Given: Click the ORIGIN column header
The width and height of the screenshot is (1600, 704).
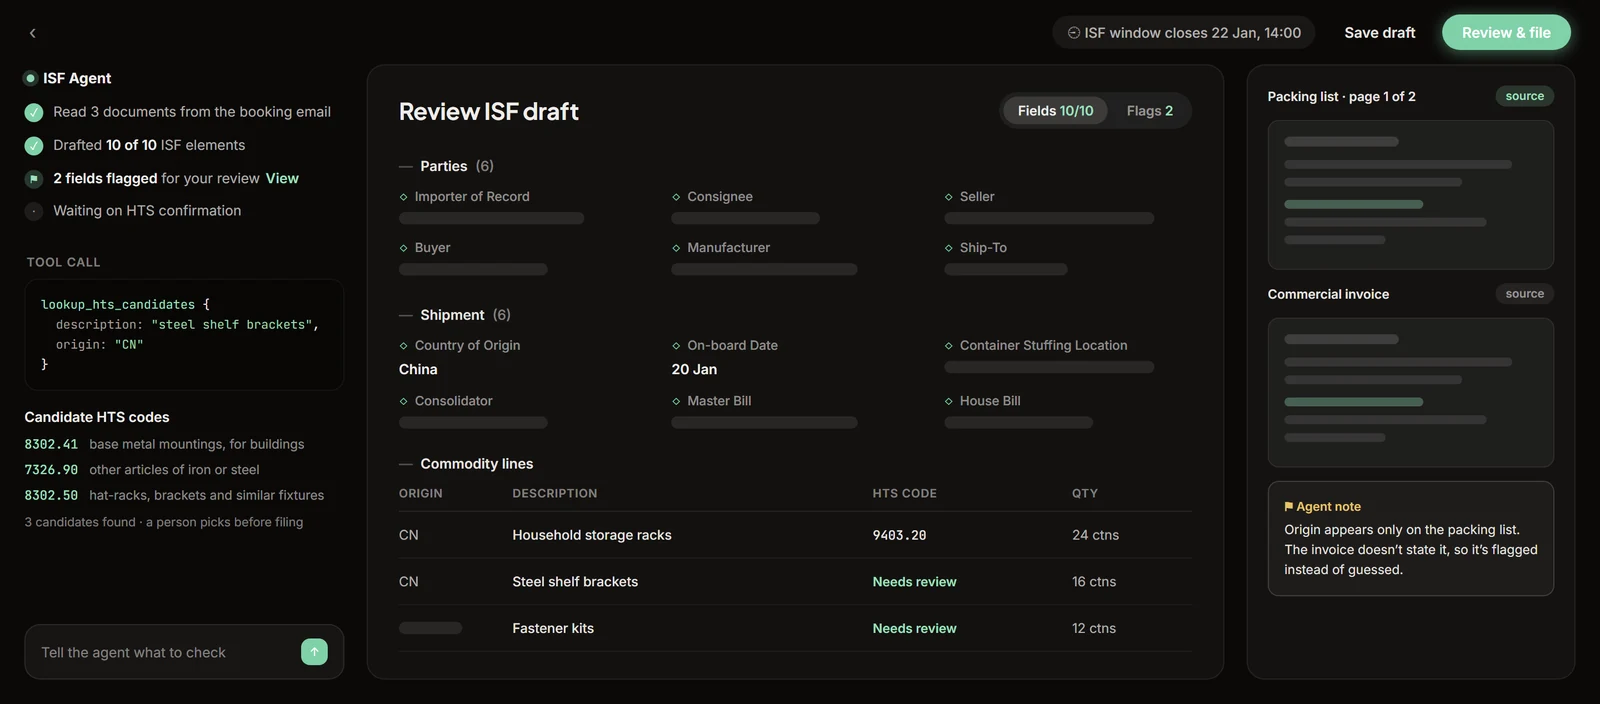Looking at the screenshot, I should coord(420,494).
